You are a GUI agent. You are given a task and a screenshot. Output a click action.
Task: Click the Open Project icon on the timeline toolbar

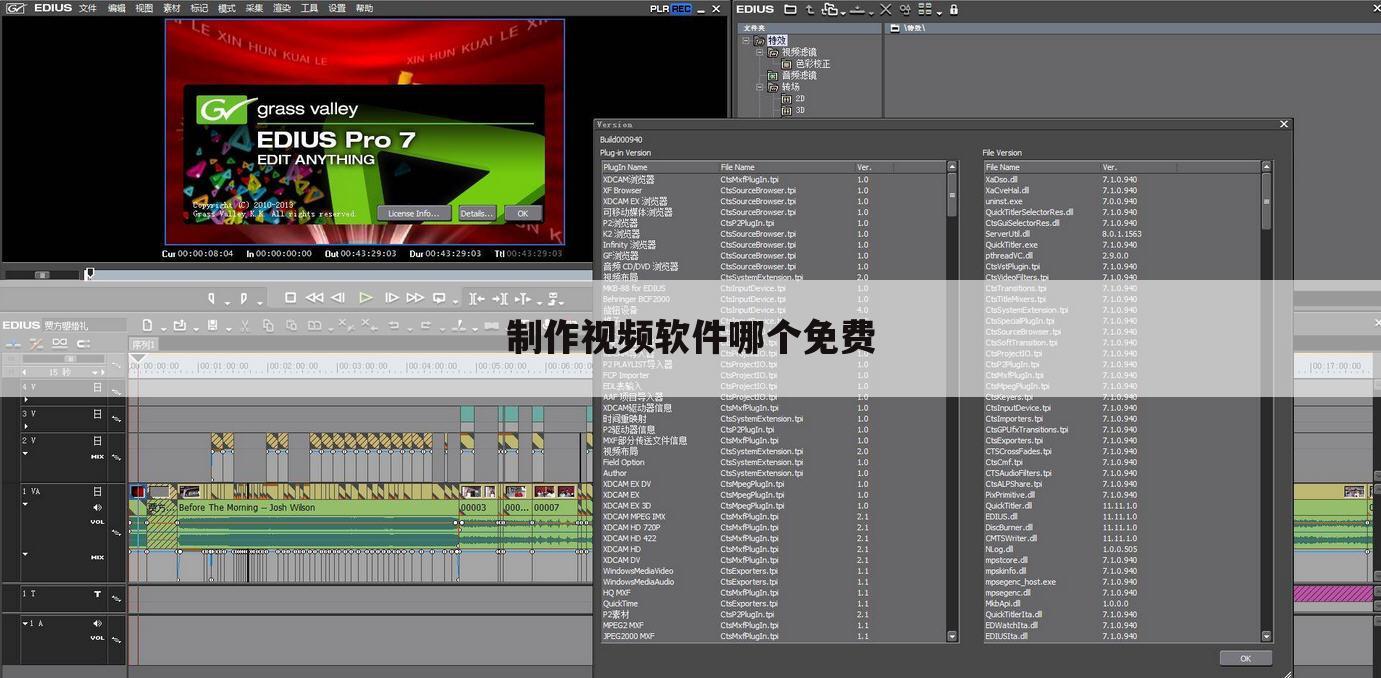pyautogui.click(x=179, y=325)
